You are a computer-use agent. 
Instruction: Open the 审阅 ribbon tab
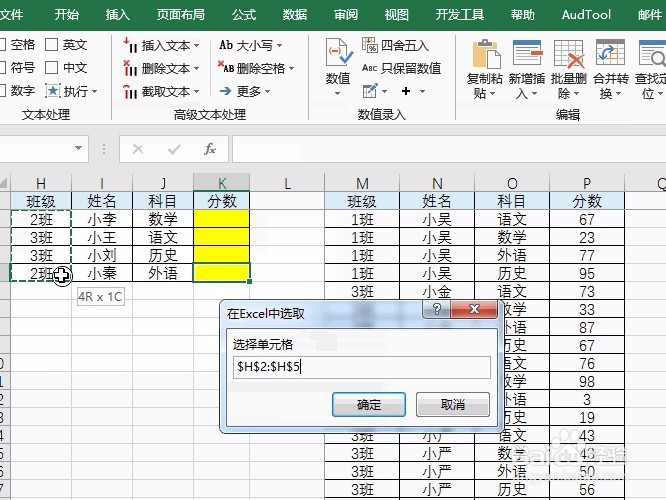point(346,14)
